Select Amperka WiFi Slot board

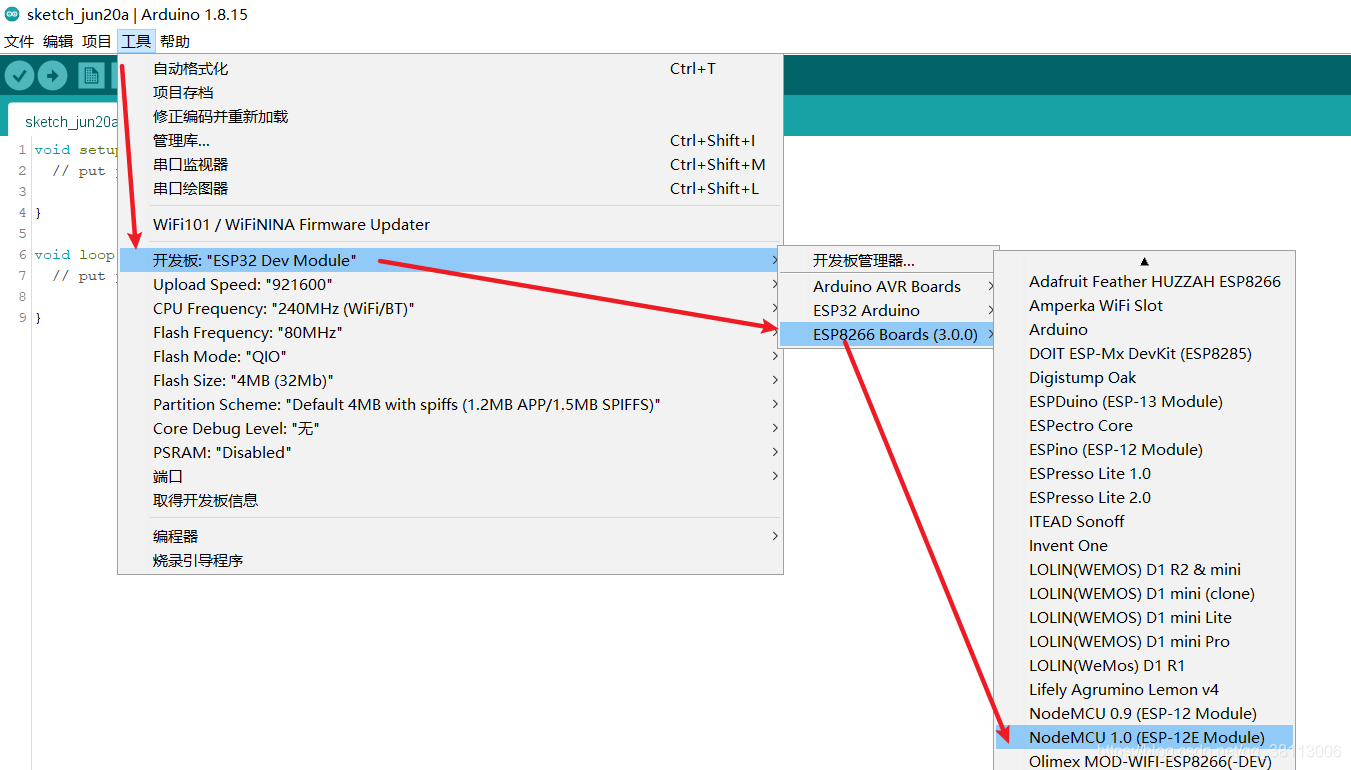click(x=1144, y=306)
